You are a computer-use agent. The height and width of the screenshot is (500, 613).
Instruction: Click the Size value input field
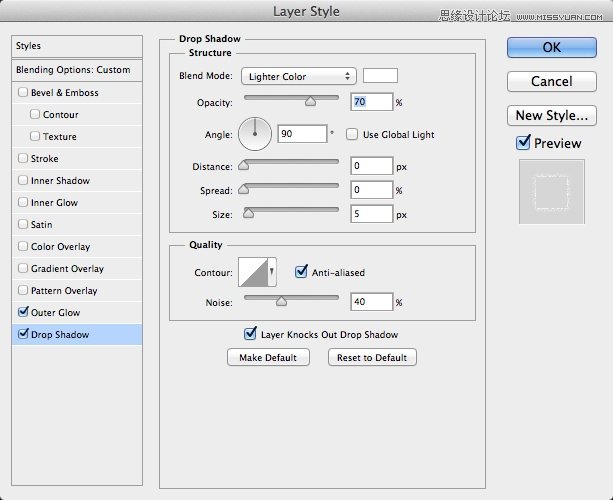371,214
